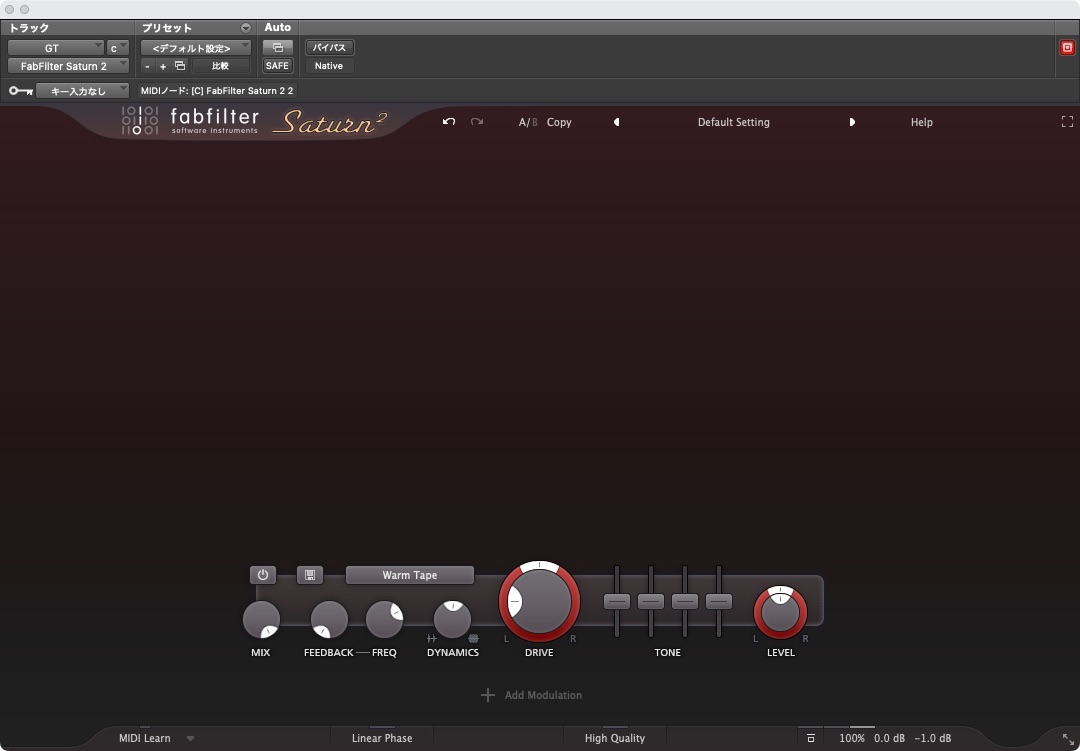Open the FabFilter Saturn 2 plugin selector dropdown
Viewport: 1080px width, 751px height.
(x=68, y=65)
